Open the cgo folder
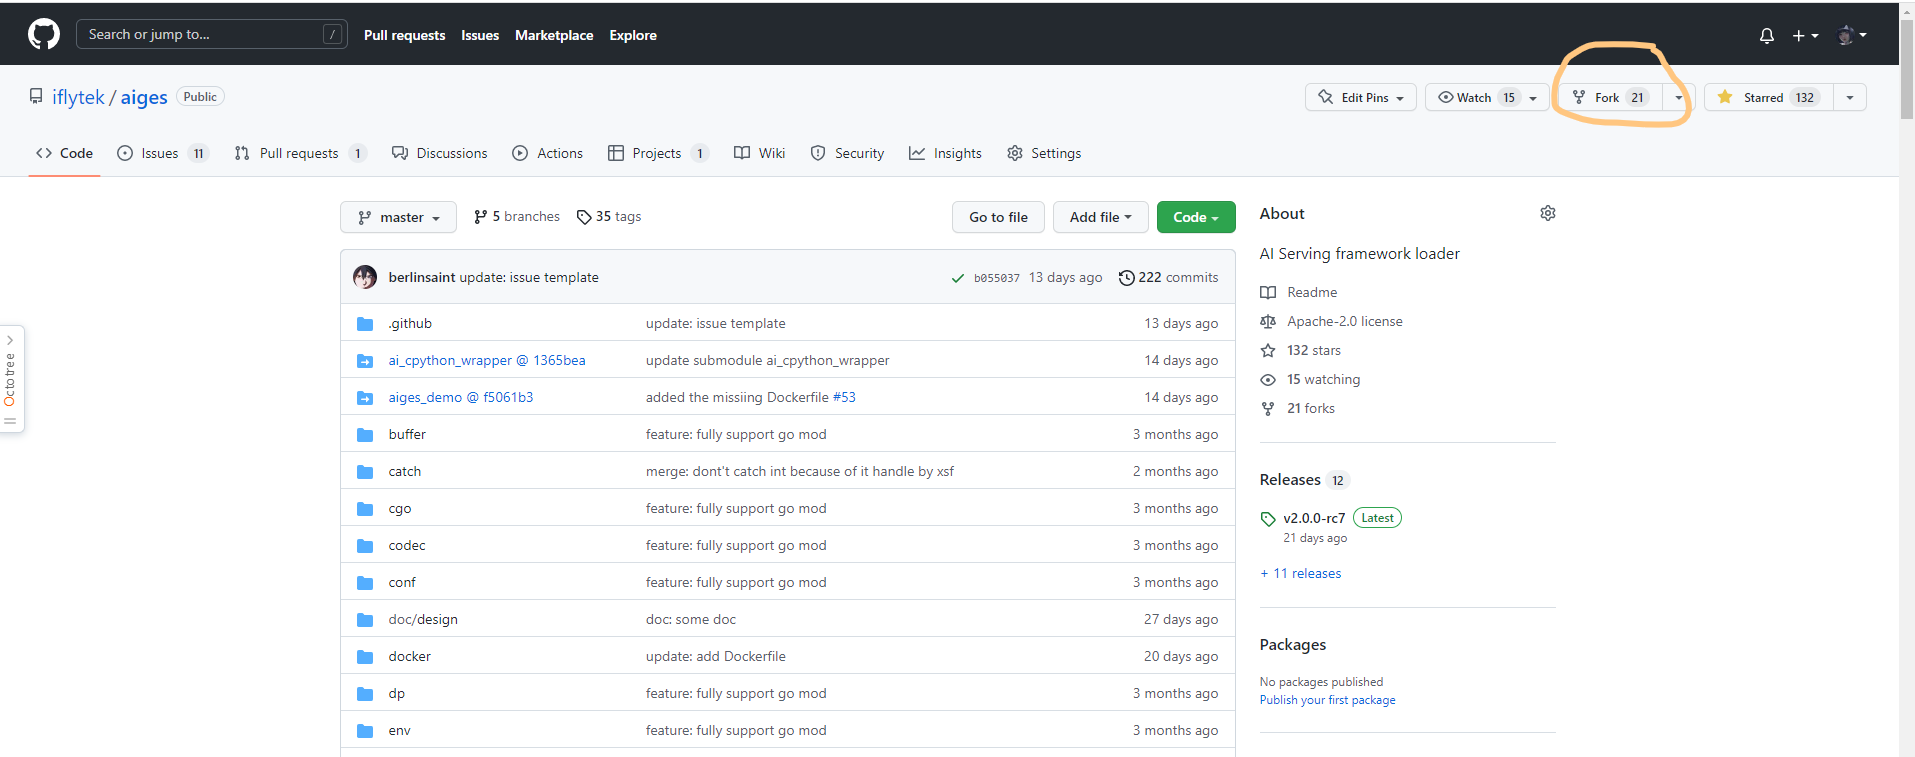 pos(400,508)
